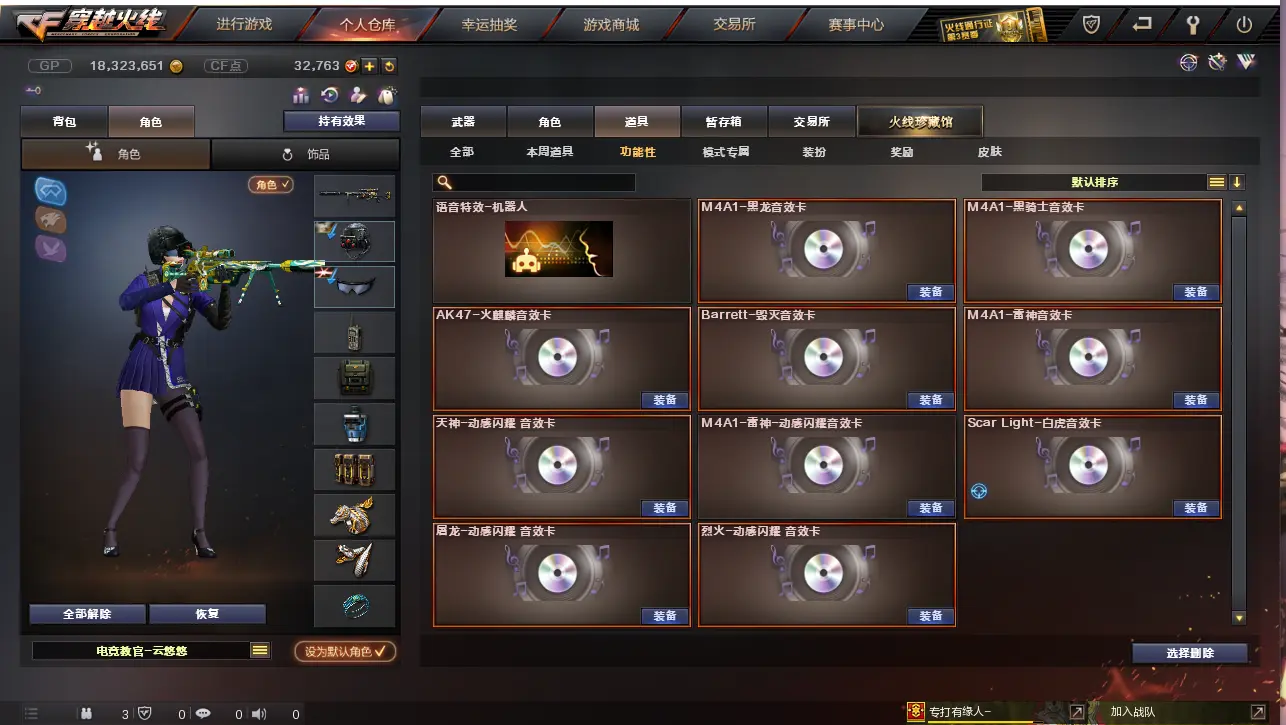Select the sunglasses equipment slot icon
Viewport: 1286px width, 725px height.
(x=355, y=287)
